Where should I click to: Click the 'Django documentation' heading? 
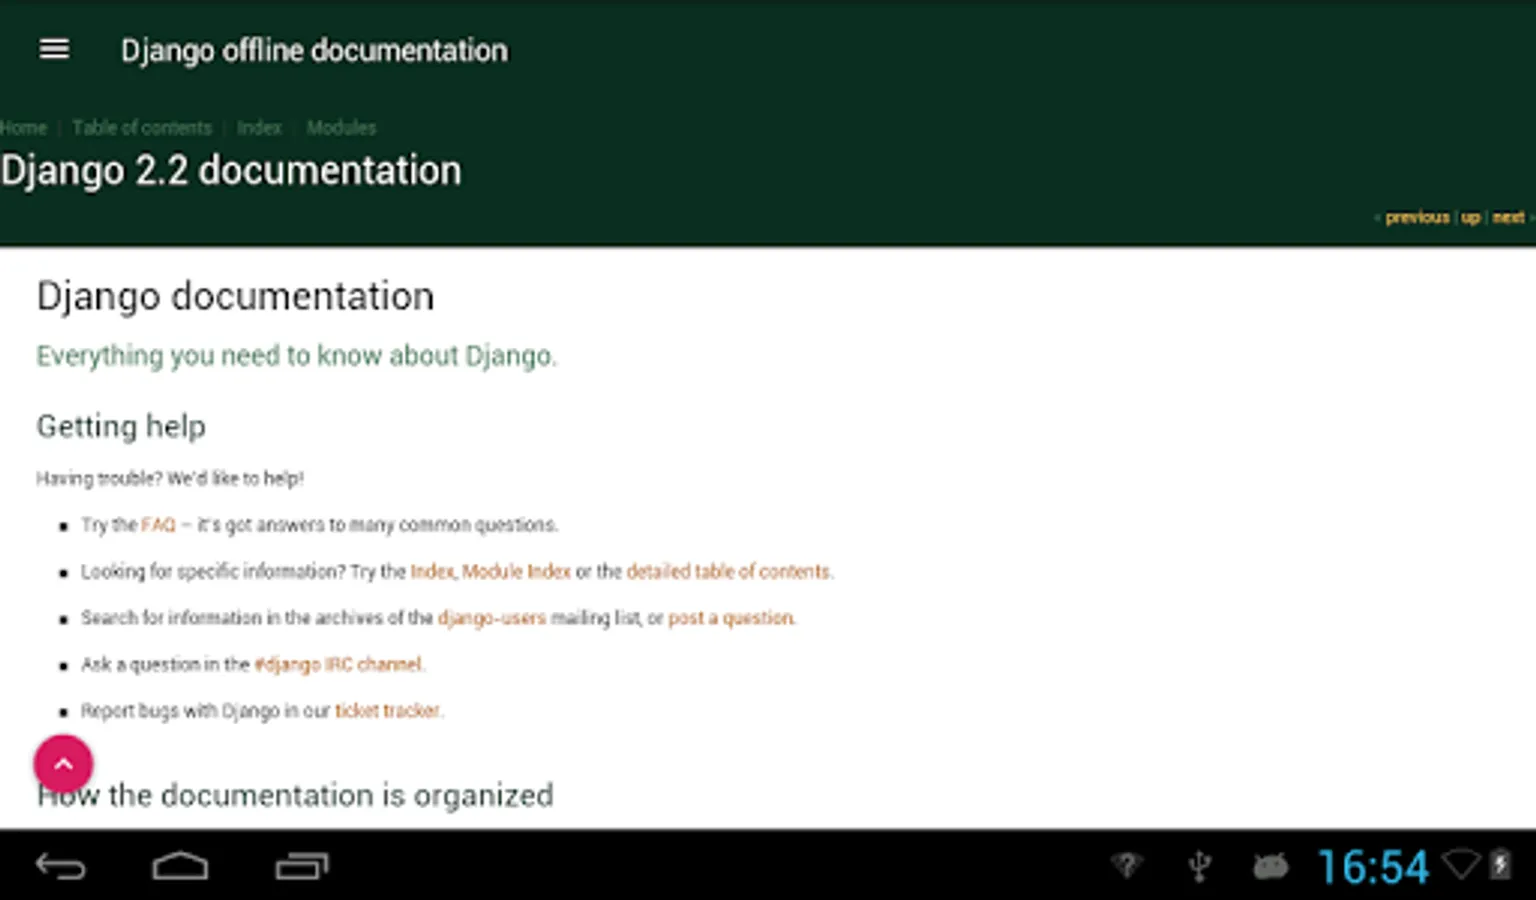click(236, 297)
